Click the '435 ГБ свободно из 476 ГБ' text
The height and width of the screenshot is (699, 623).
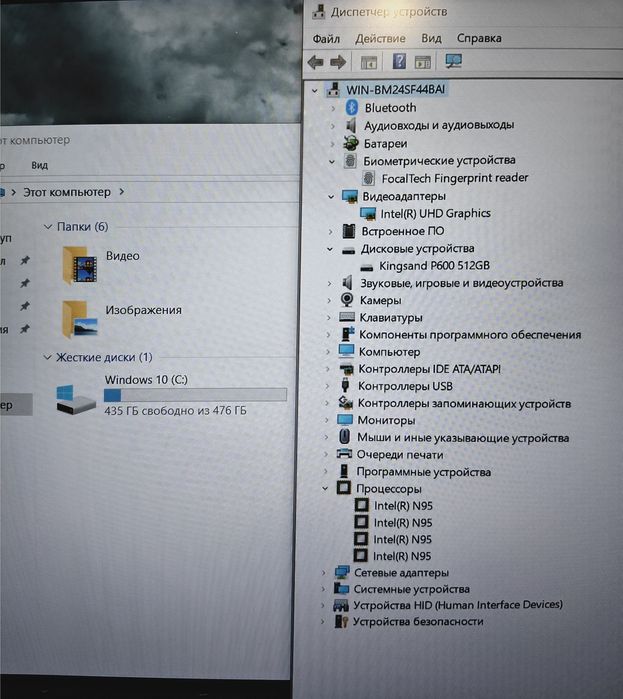[x=175, y=411]
